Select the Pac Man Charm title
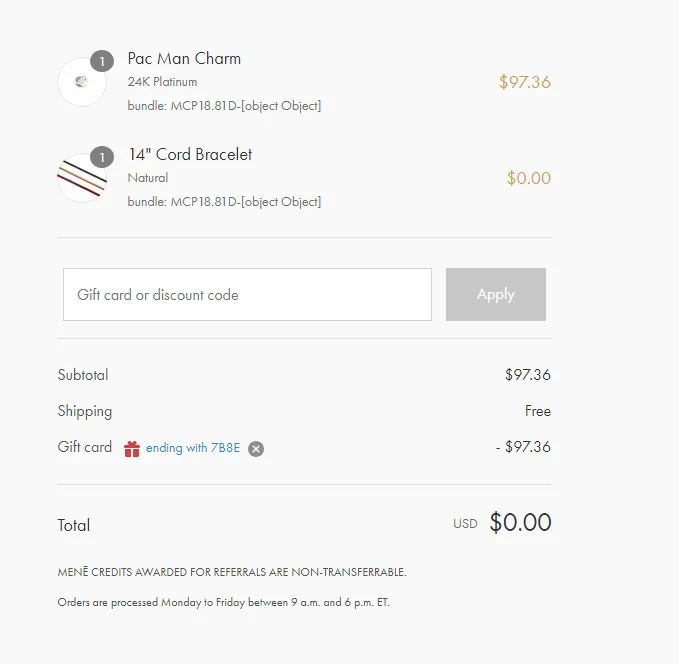Image resolution: width=679 pixels, height=664 pixels. click(x=184, y=58)
